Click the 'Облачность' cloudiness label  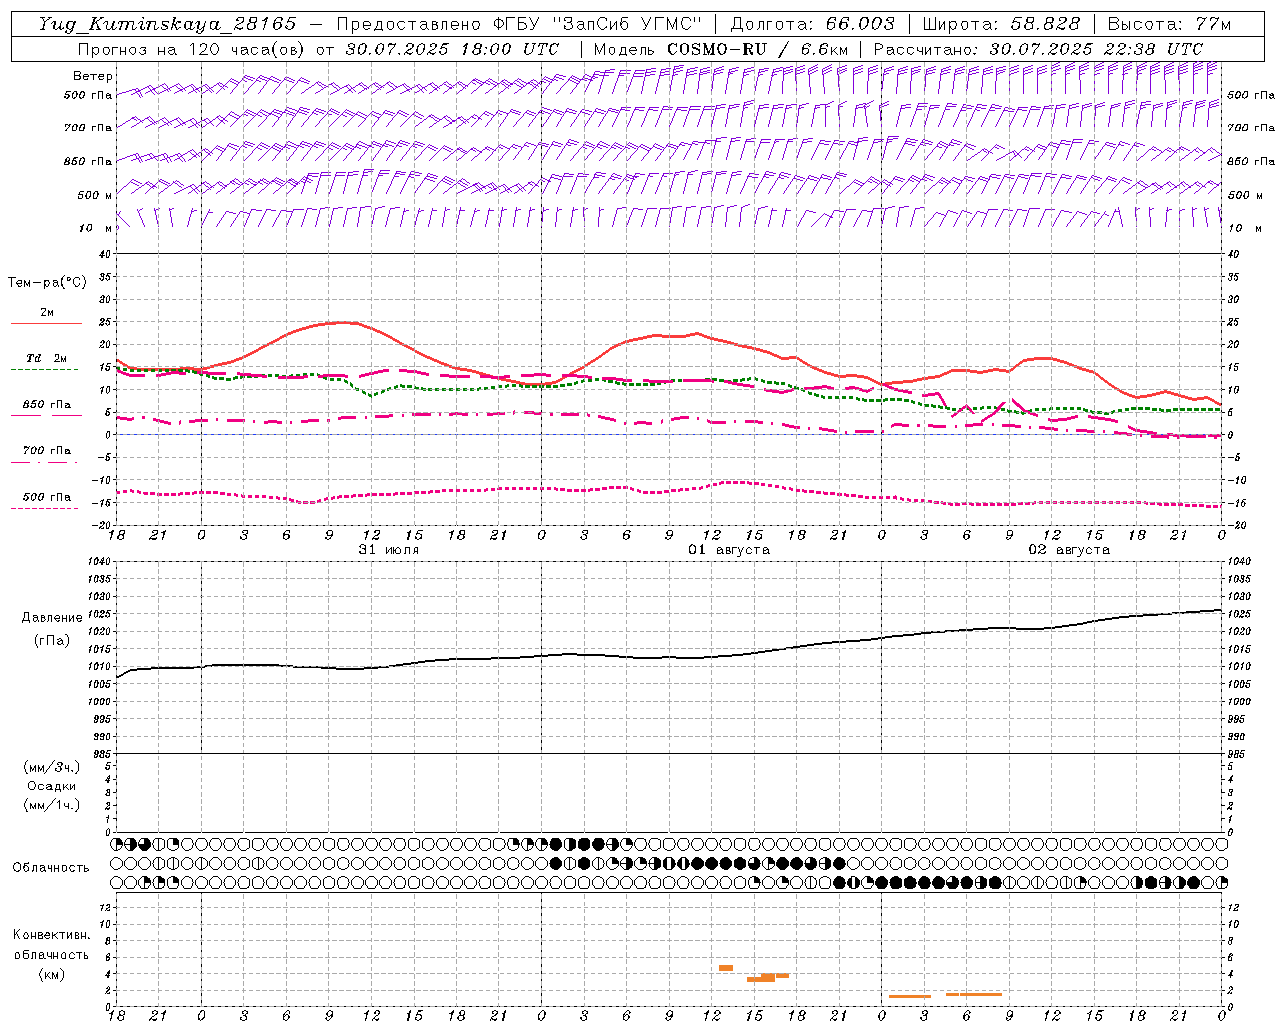[x=51, y=868]
